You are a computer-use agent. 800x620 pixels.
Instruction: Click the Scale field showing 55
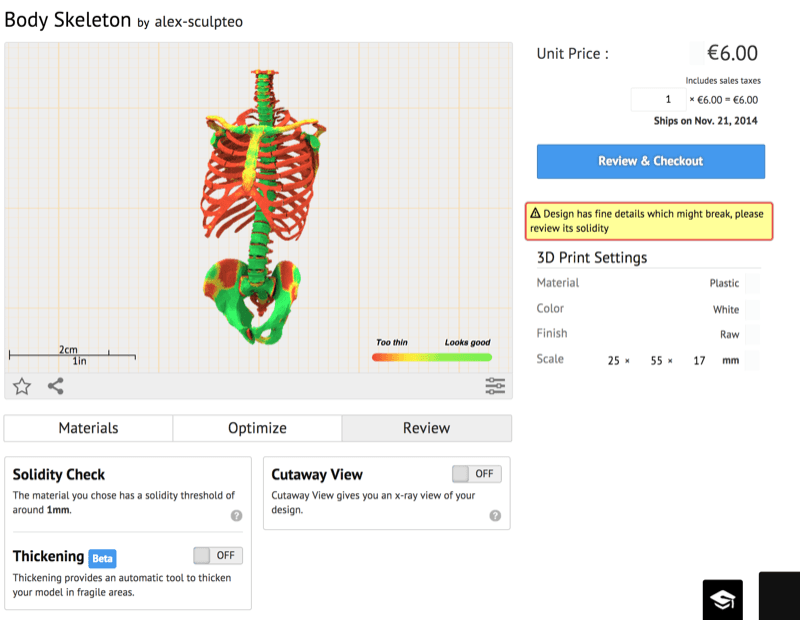[656, 360]
